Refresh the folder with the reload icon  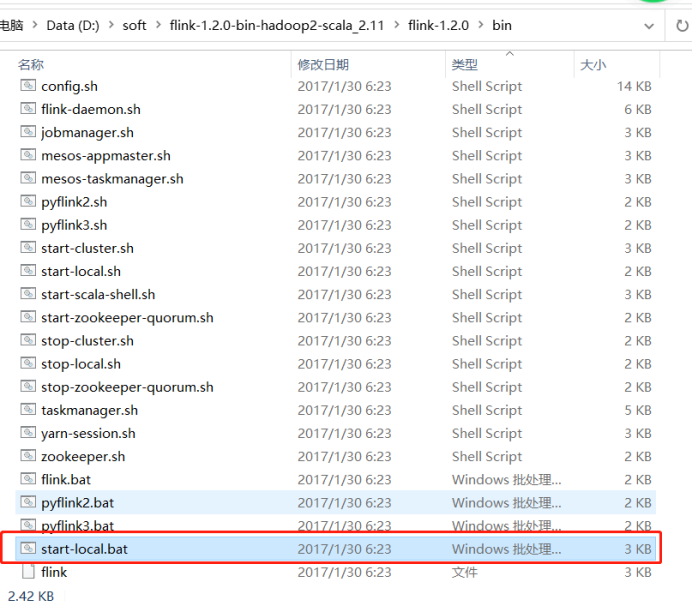(x=682, y=26)
